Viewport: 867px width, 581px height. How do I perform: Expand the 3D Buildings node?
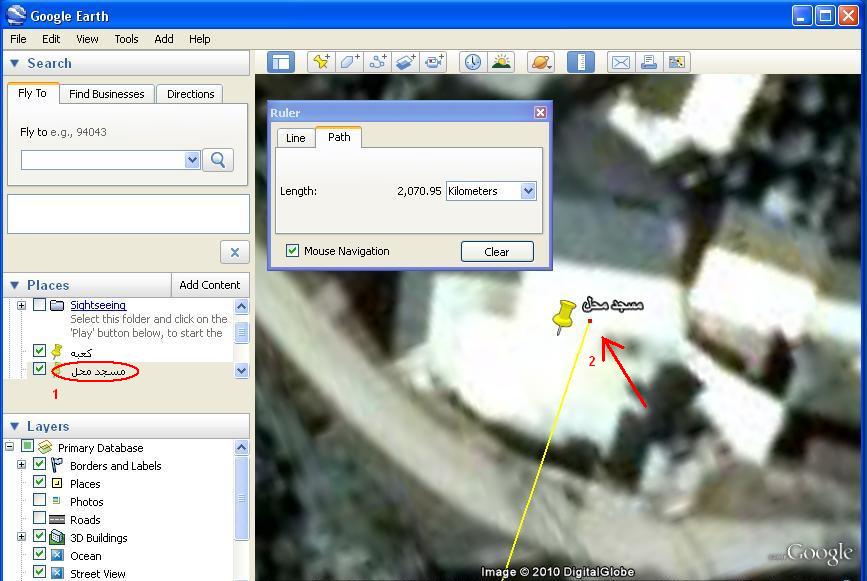22,536
